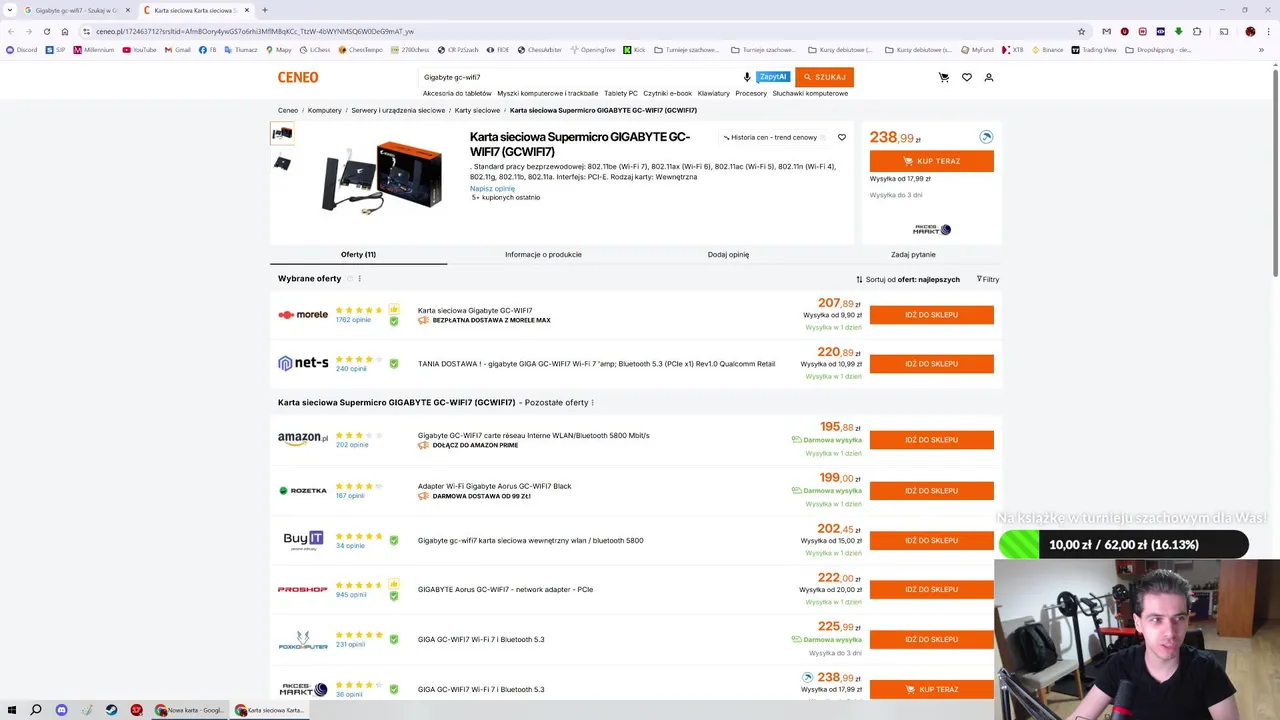Open the Filtry filter options
Screen dimensions: 1280x720
click(988, 279)
